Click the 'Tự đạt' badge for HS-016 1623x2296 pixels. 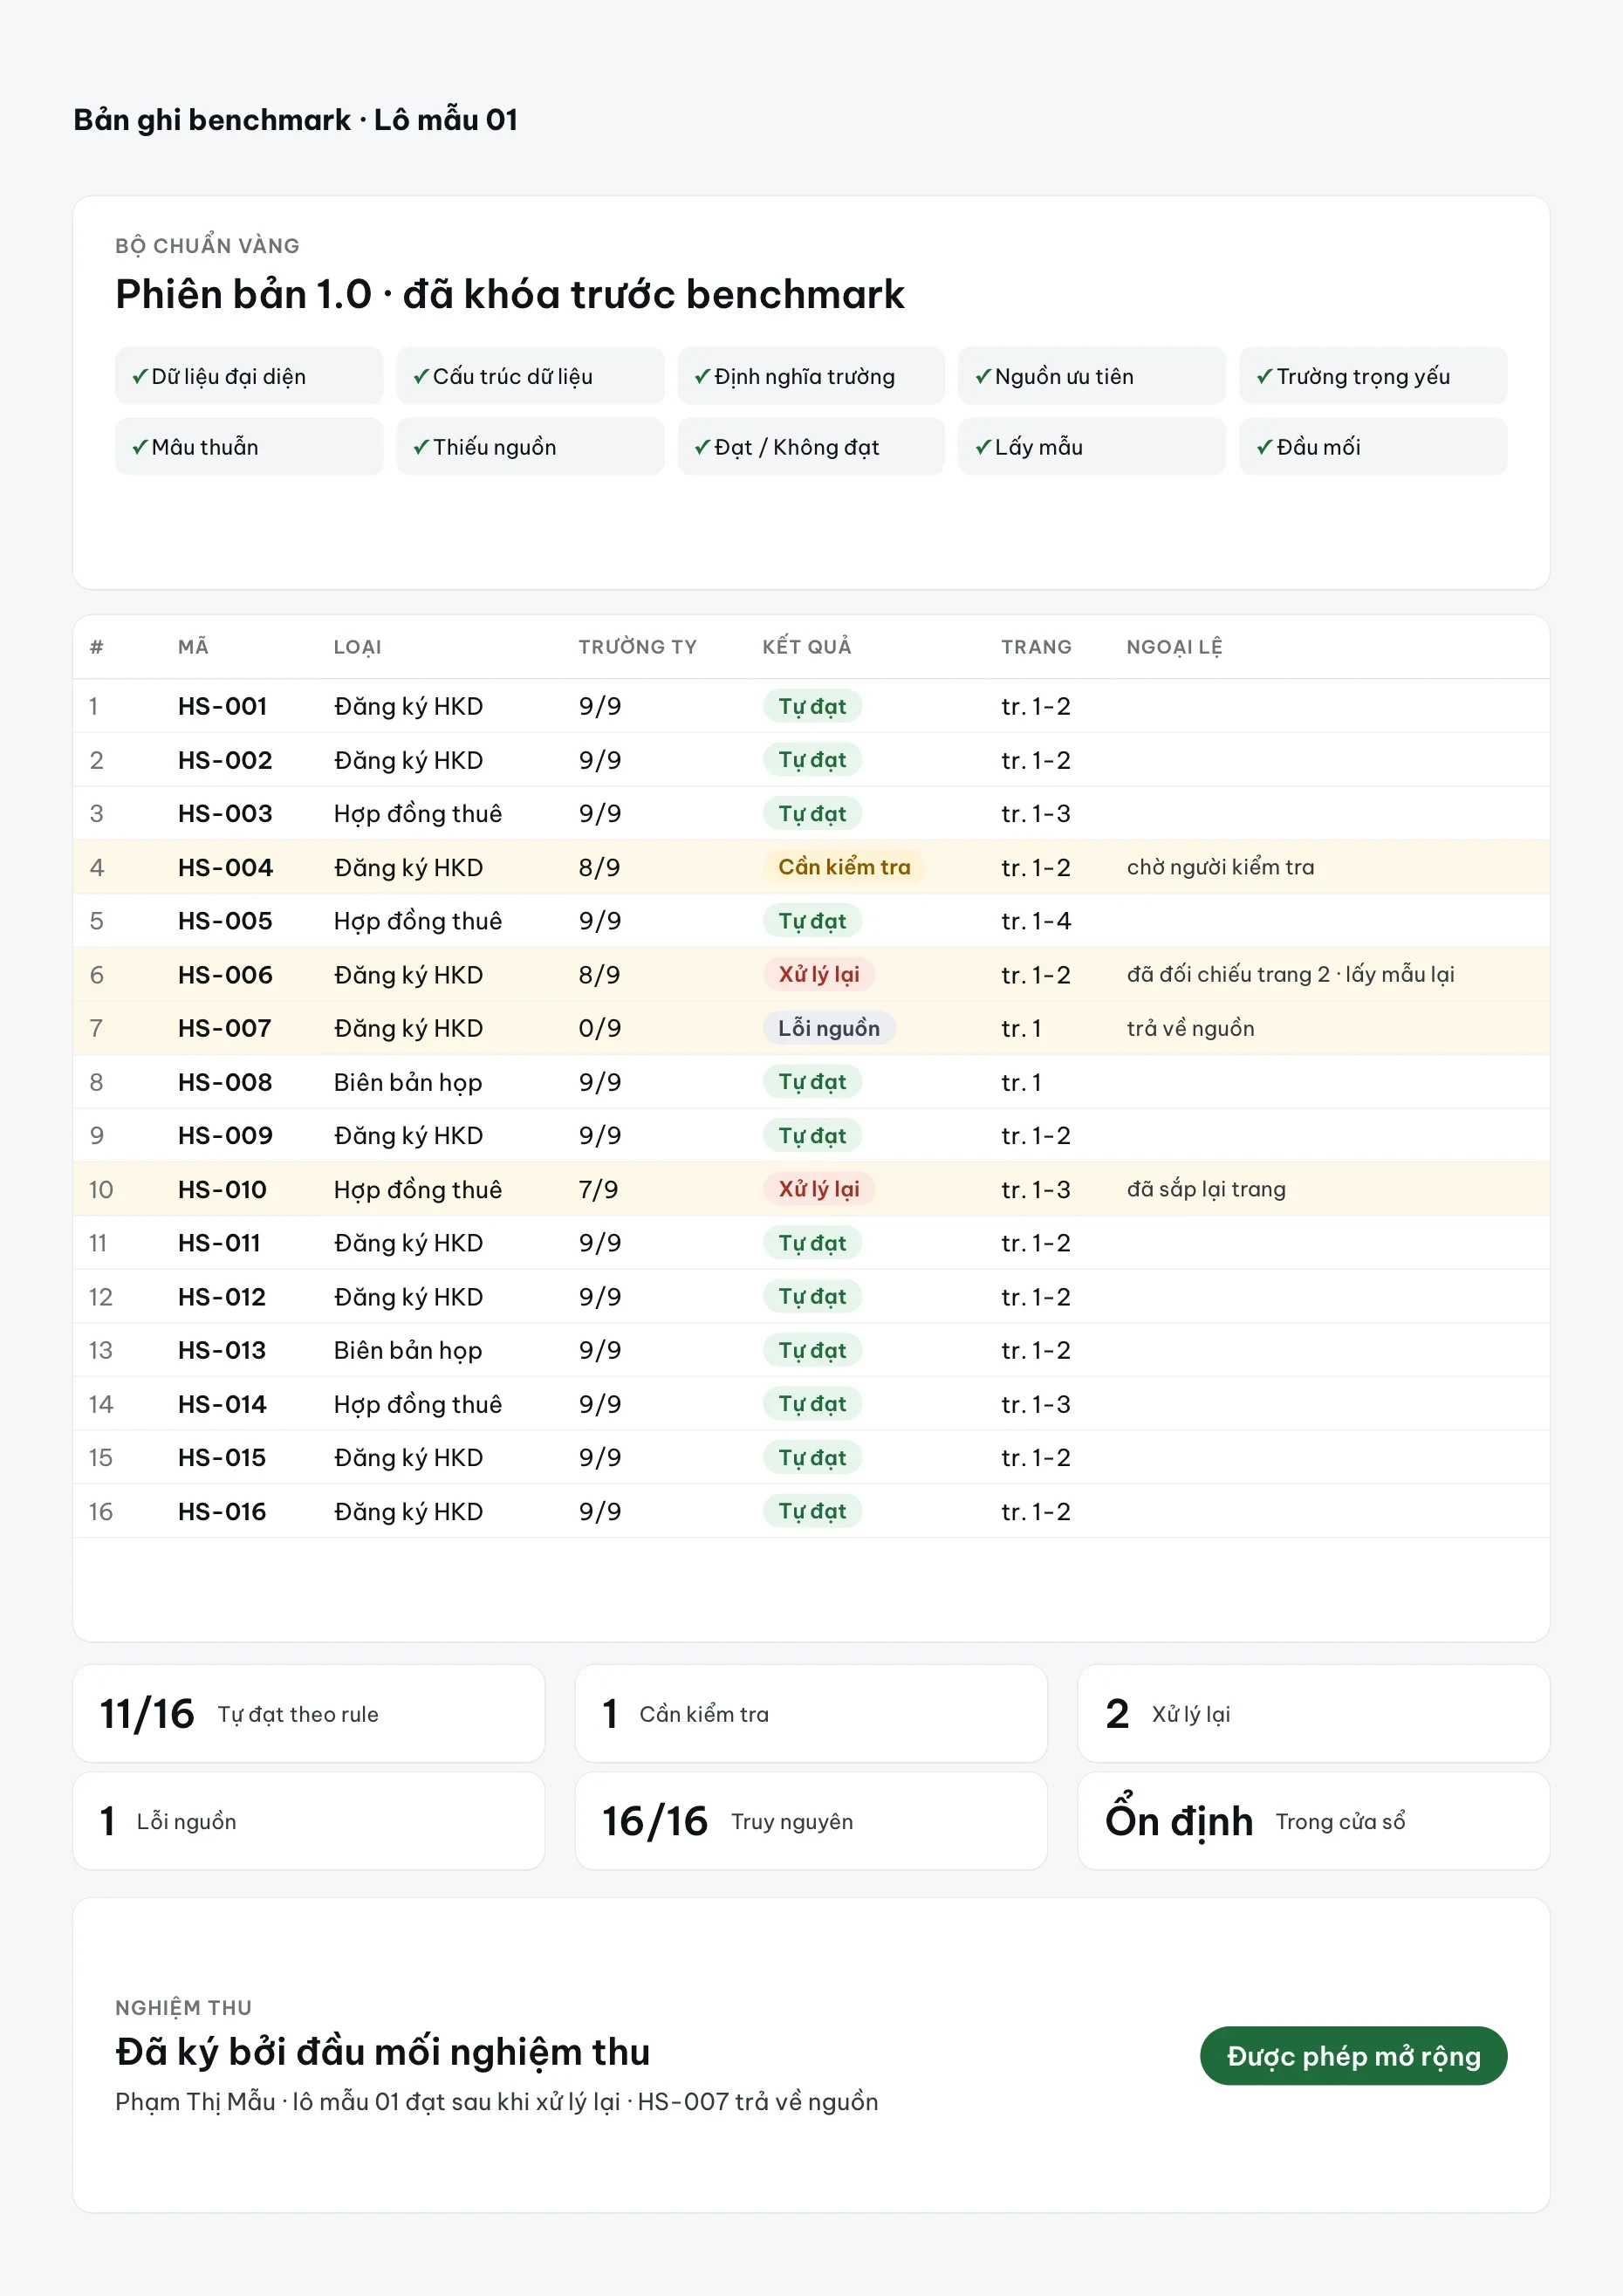[x=812, y=1511]
